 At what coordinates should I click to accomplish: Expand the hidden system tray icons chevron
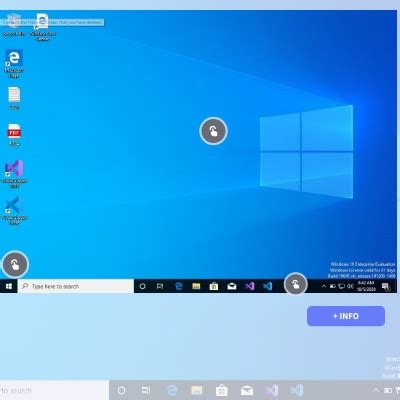click(x=324, y=286)
